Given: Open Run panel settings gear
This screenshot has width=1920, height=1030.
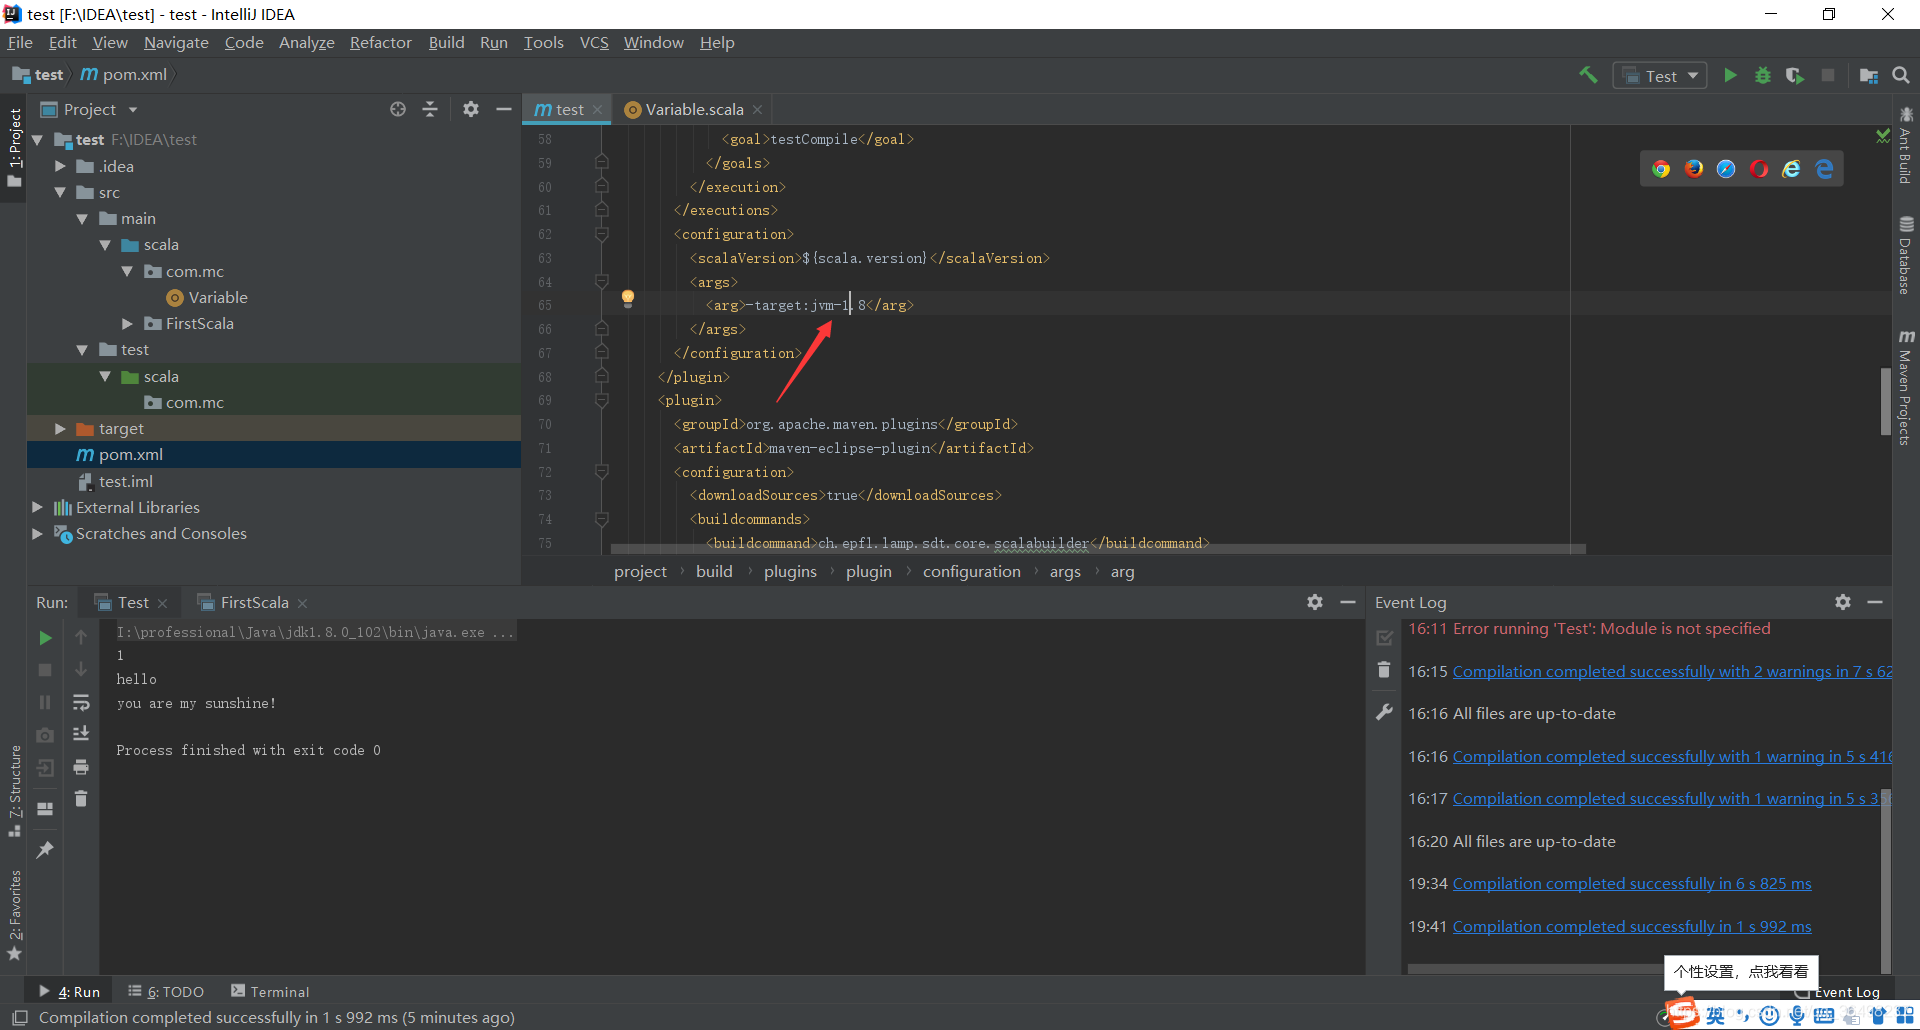Looking at the screenshot, I should tap(1315, 602).
